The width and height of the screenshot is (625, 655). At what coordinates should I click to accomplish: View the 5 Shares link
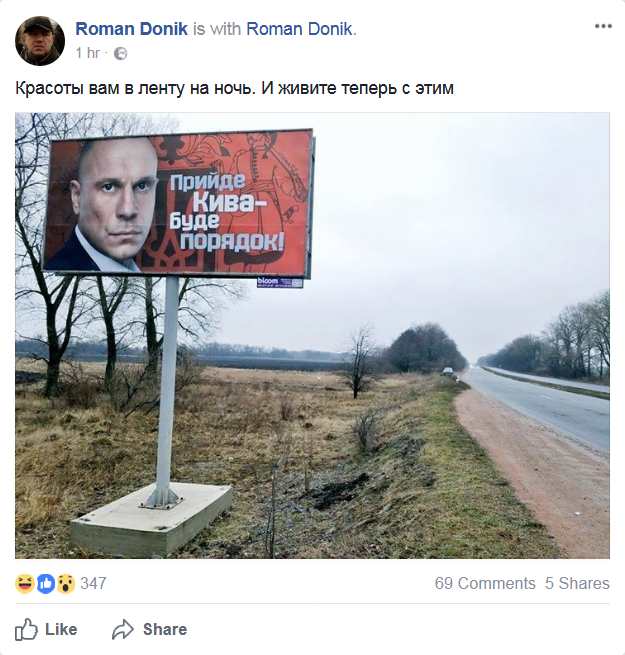point(577,583)
